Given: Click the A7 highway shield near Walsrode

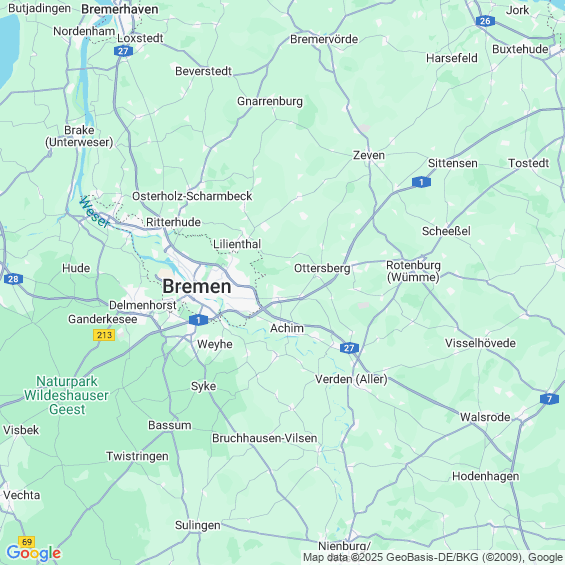Looking at the screenshot, I should [549, 399].
